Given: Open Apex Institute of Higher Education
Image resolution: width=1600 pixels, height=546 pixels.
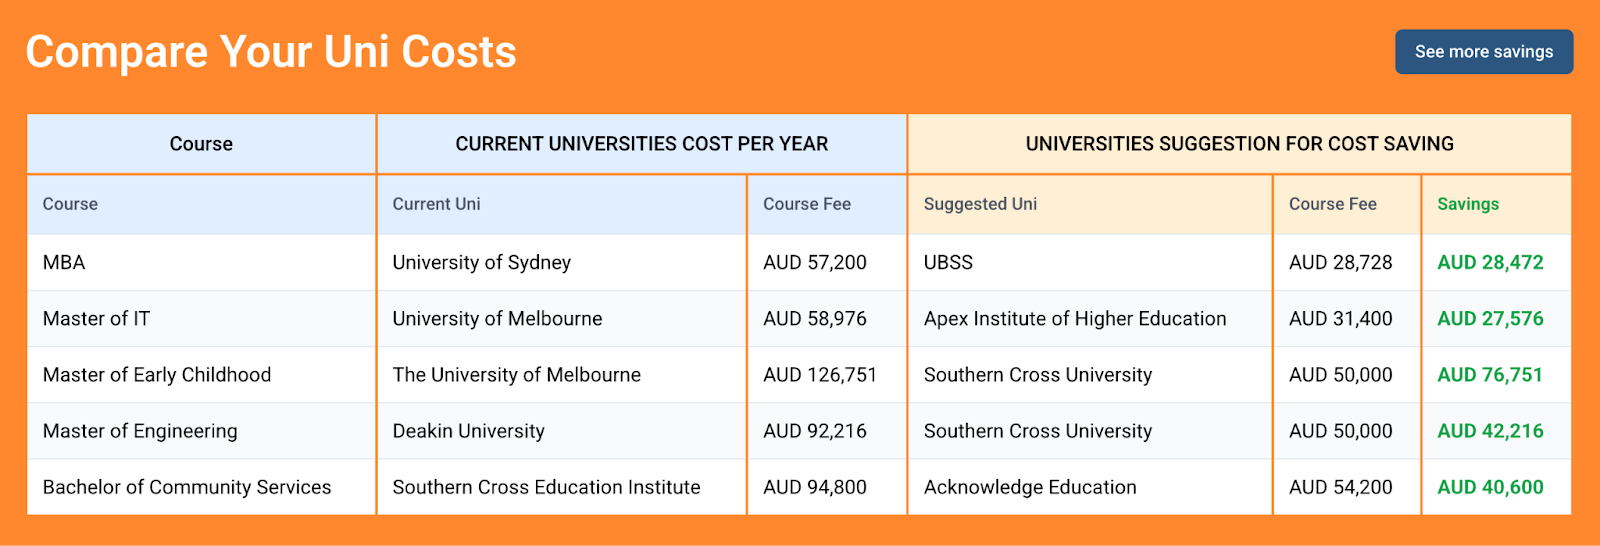Looking at the screenshot, I should pyautogui.click(x=1074, y=319).
